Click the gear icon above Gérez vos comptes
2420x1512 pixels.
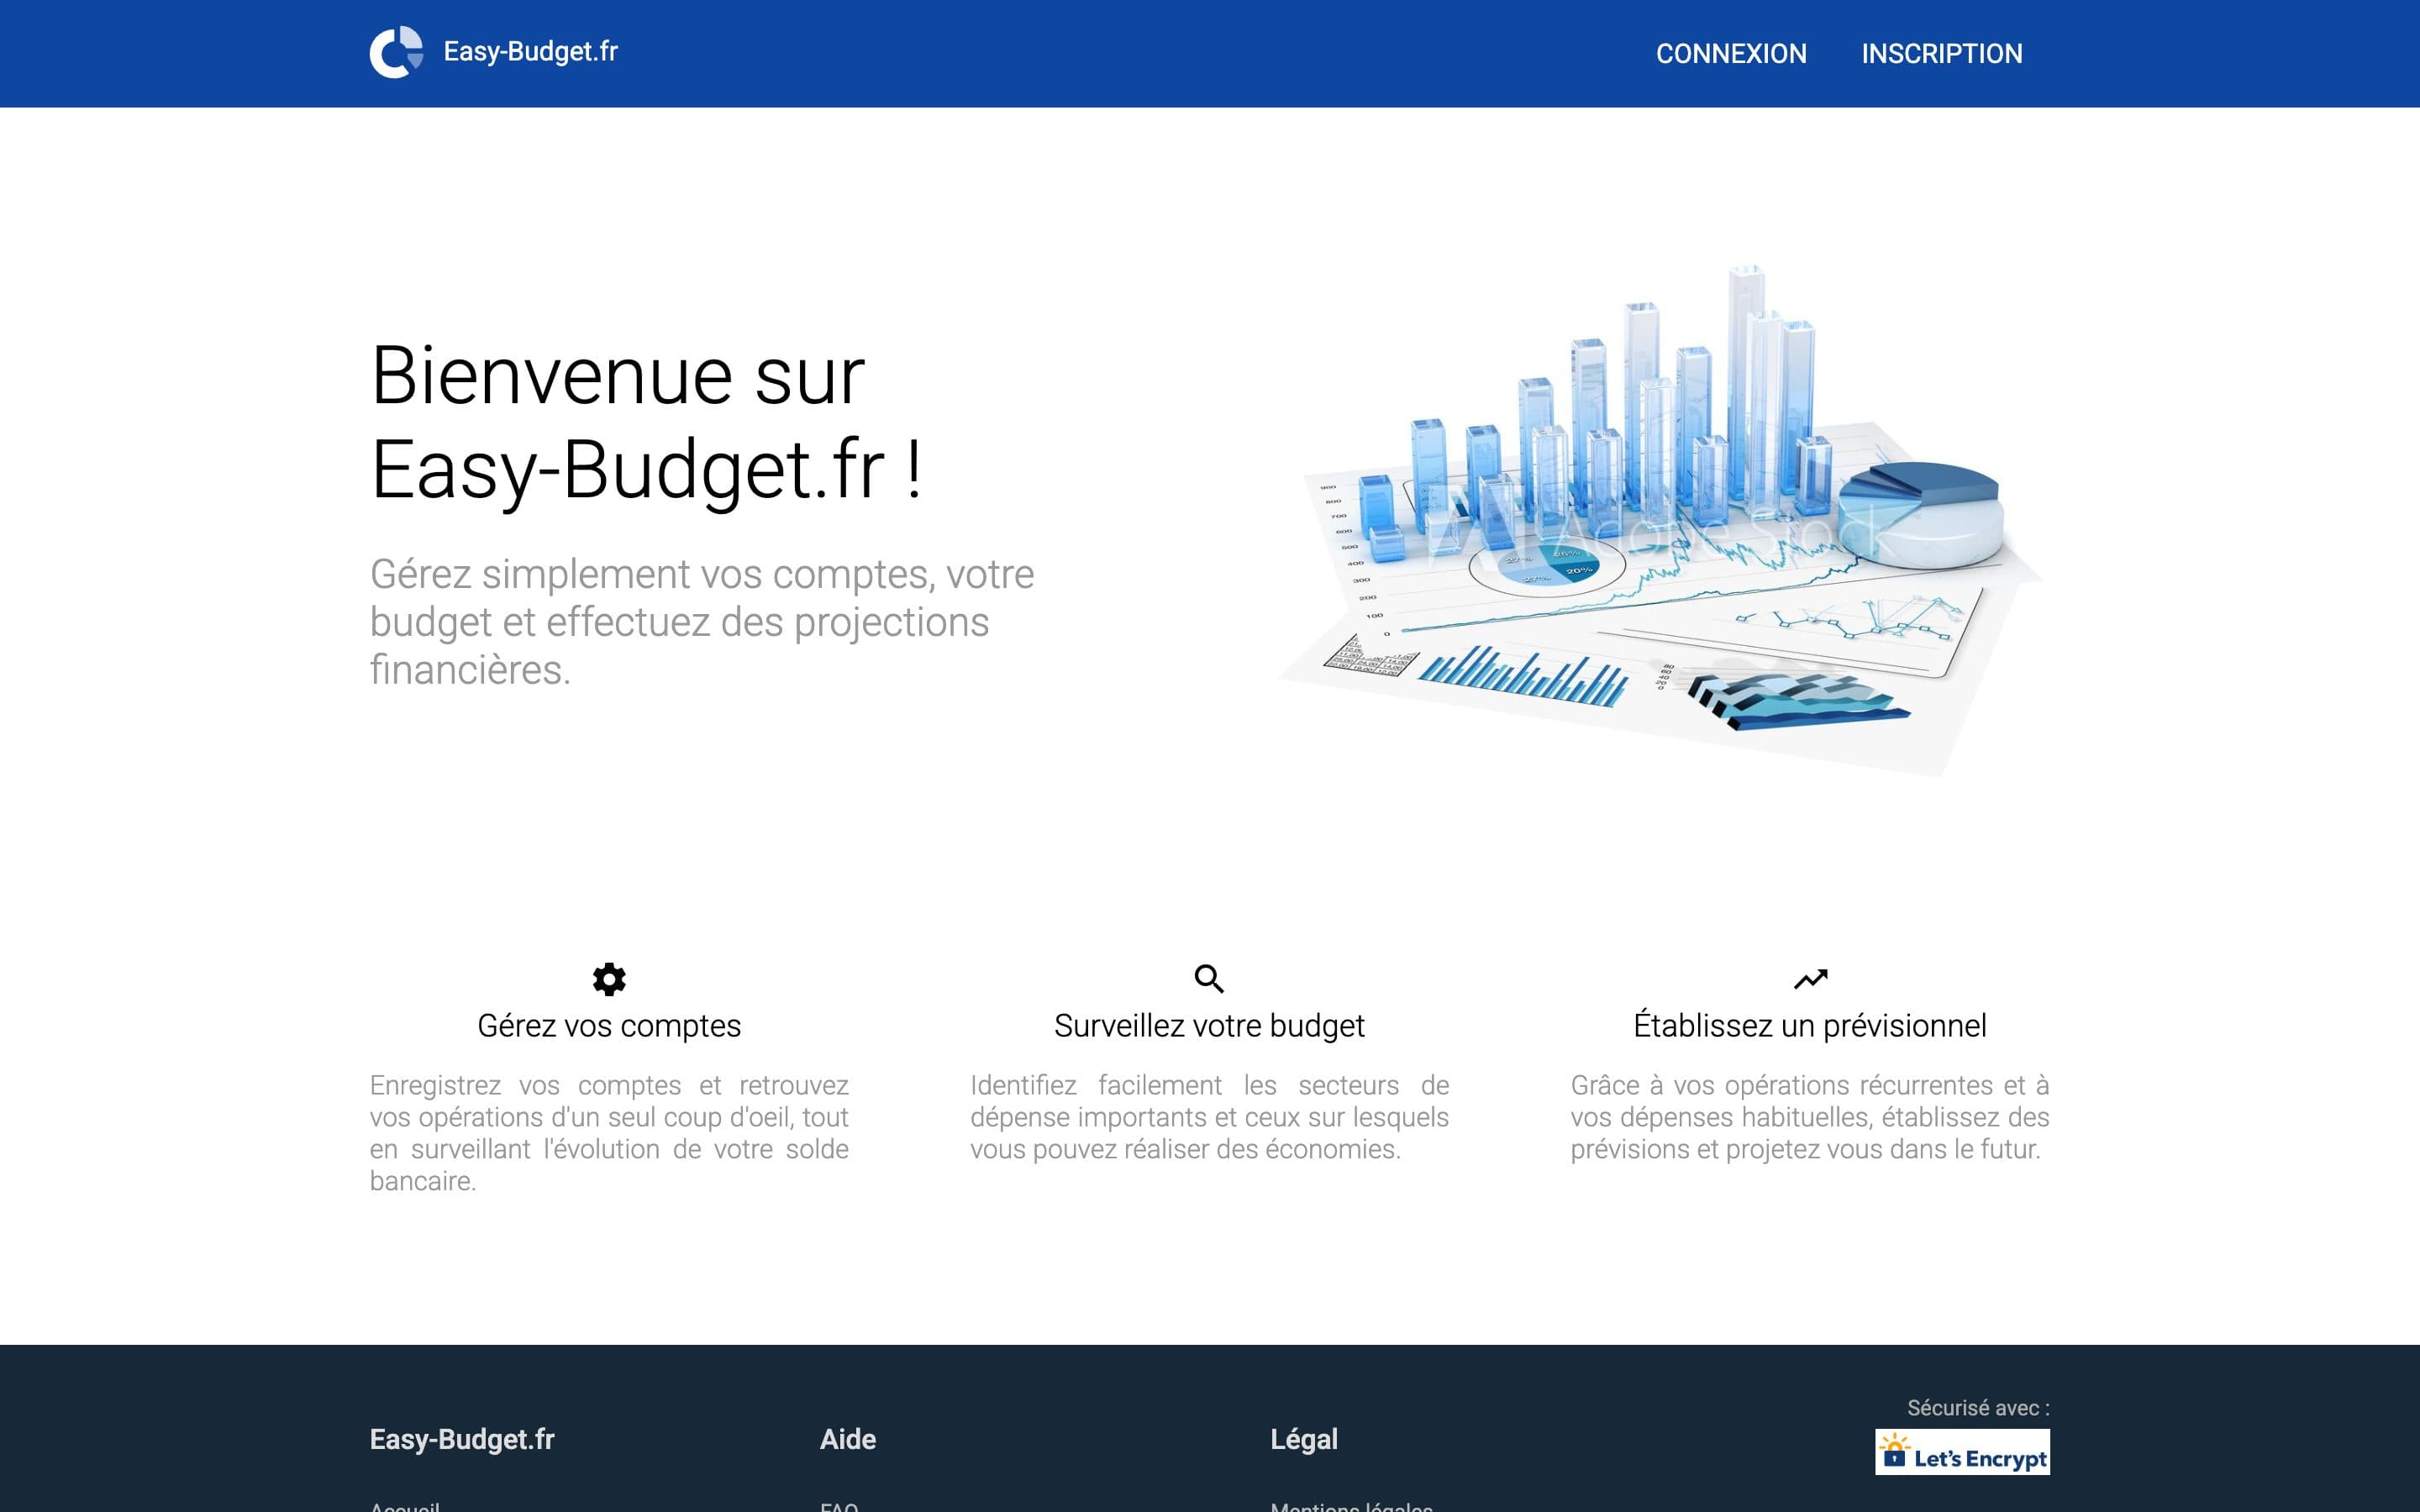[x=609, y=979]
